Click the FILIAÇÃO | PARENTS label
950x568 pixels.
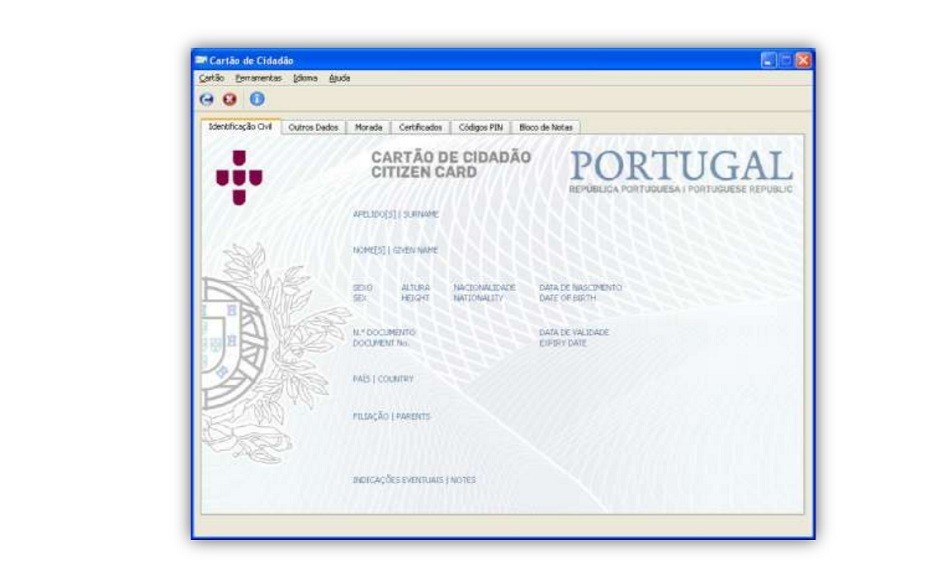(391, 417)
